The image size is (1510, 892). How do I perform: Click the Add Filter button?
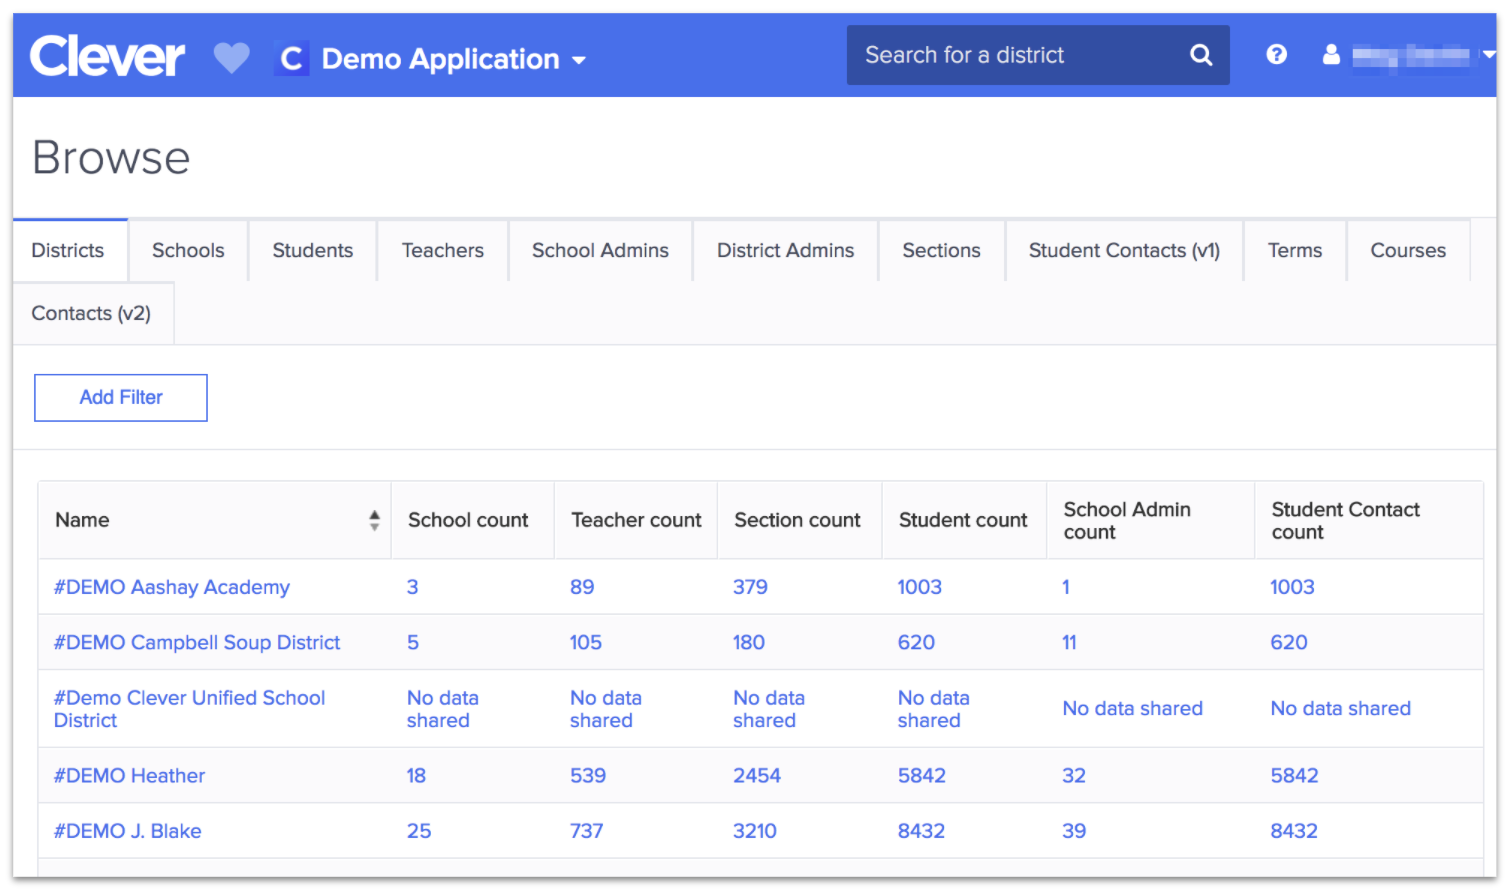pyautogui.click(x=120, y=397)
